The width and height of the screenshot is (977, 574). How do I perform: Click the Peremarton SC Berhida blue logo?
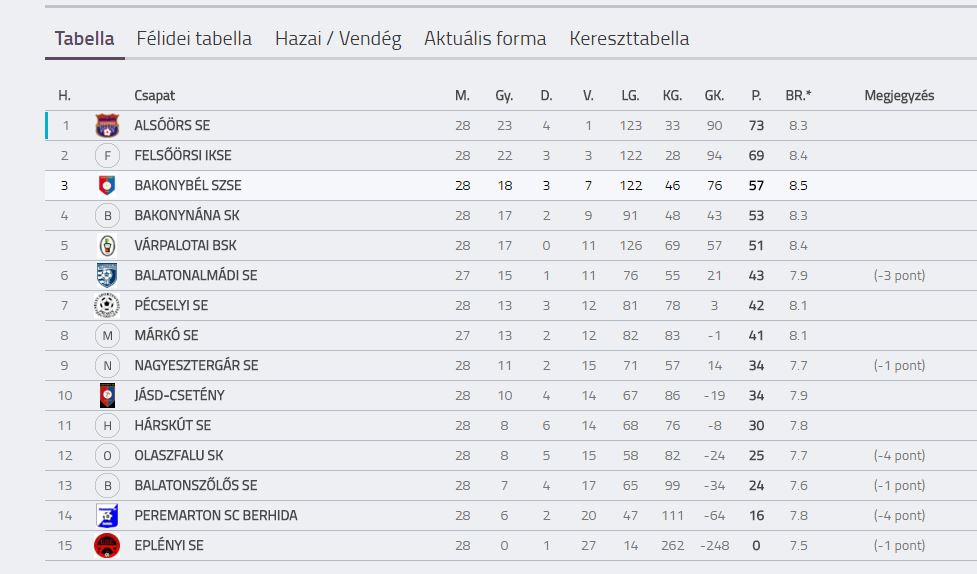(x=107, y=515)
